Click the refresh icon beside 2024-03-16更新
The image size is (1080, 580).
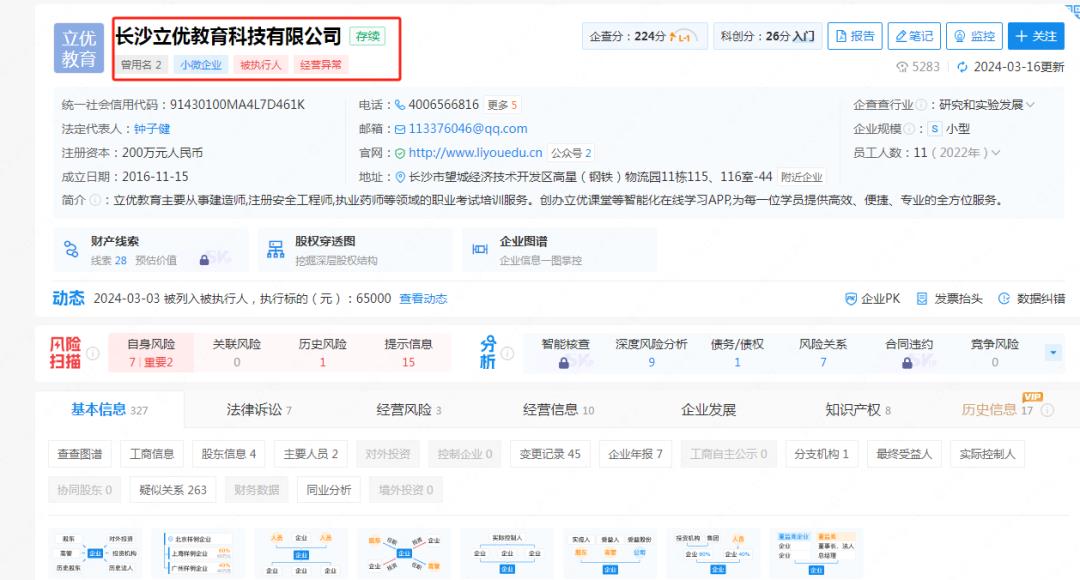(x=962, y=67)
